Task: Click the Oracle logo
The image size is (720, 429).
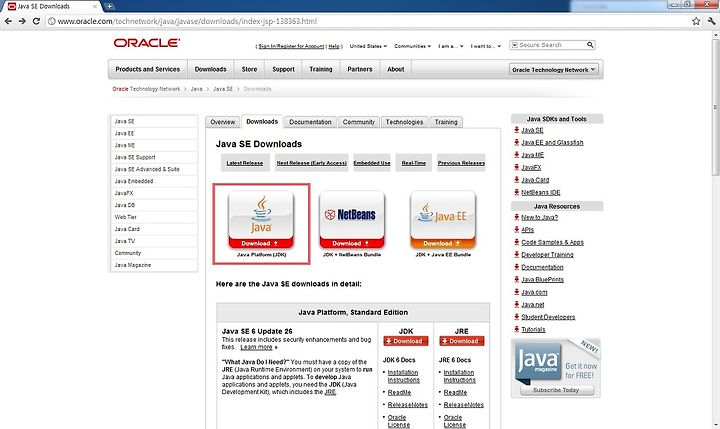Action: click(146, 43)
